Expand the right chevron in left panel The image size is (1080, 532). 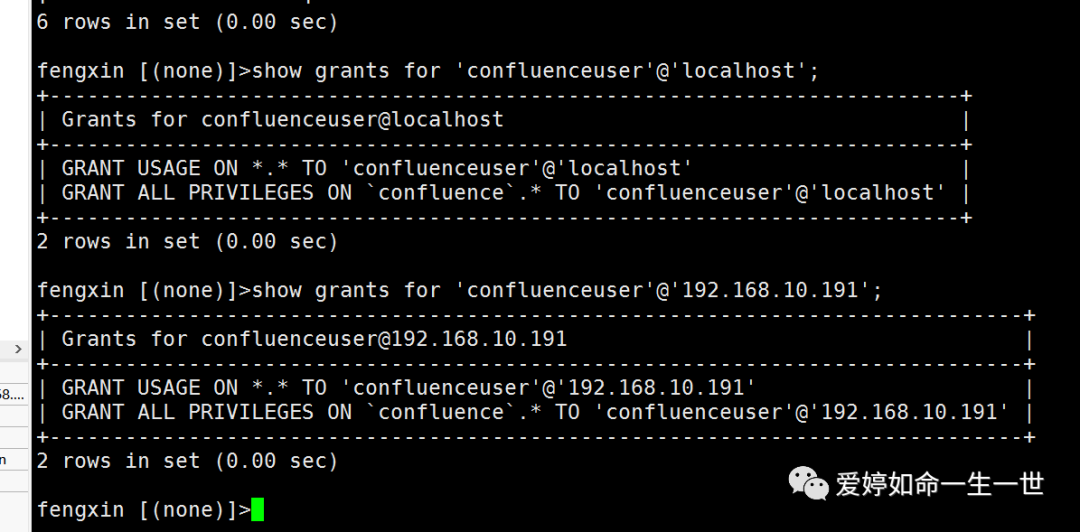[18, 349]
